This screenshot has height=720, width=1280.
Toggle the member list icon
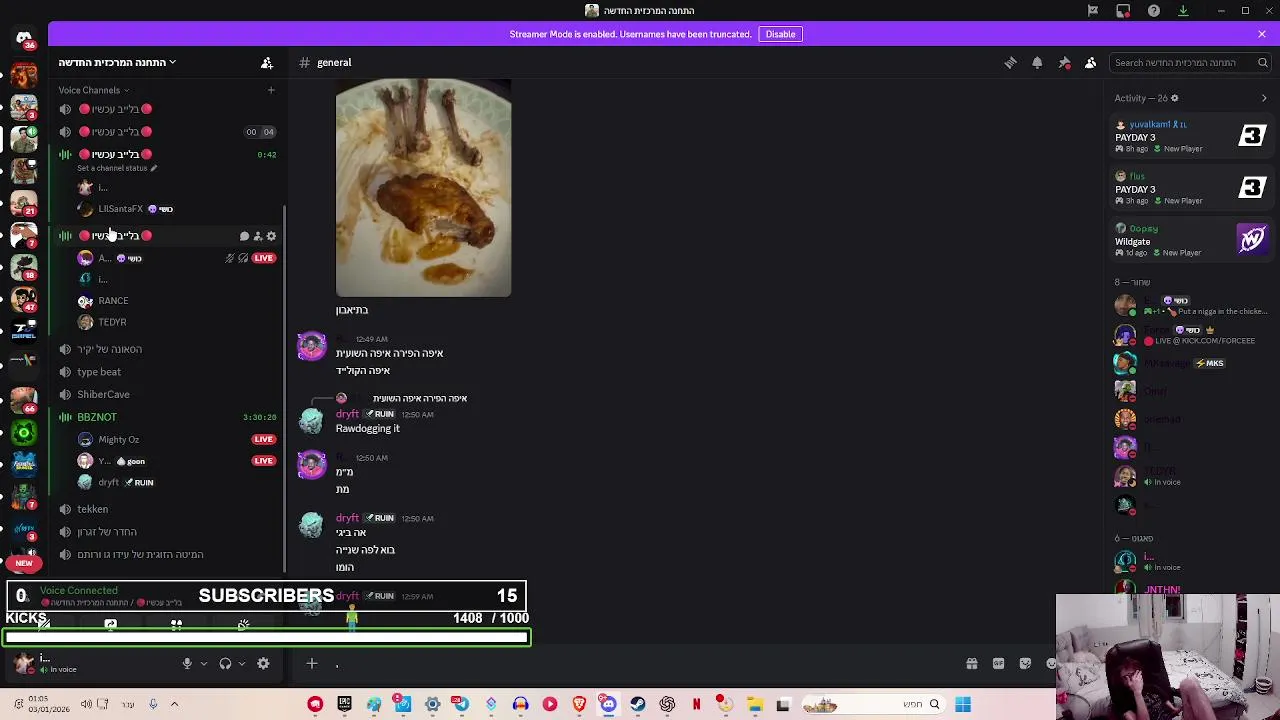[x=1091, y=62]
